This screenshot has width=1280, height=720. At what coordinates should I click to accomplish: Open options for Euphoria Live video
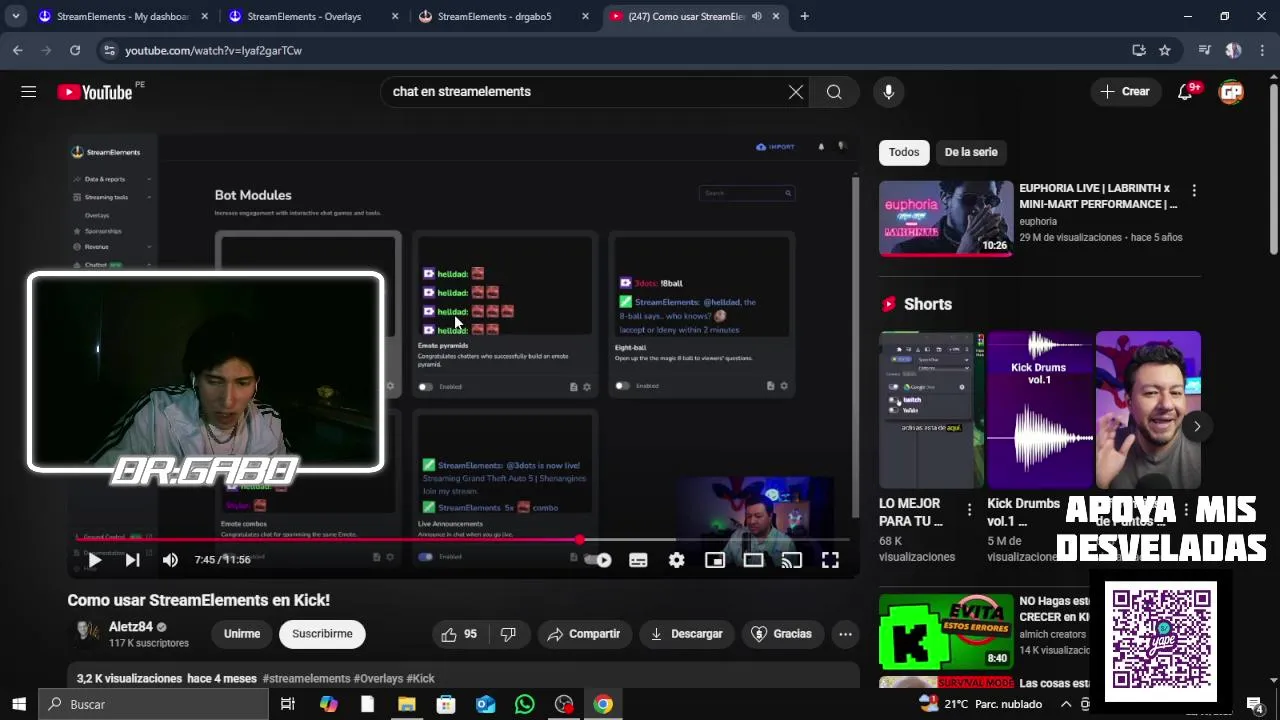click(1193, 190)
